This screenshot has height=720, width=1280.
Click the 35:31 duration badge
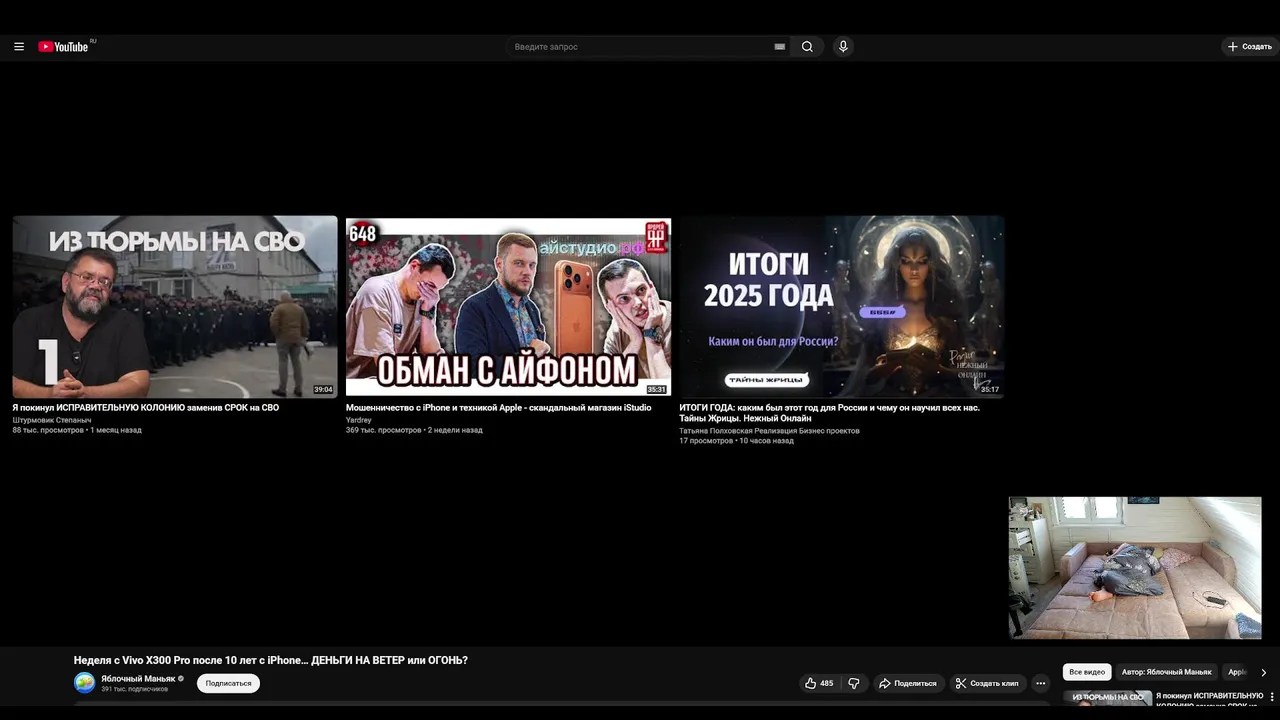pos(656,390)
